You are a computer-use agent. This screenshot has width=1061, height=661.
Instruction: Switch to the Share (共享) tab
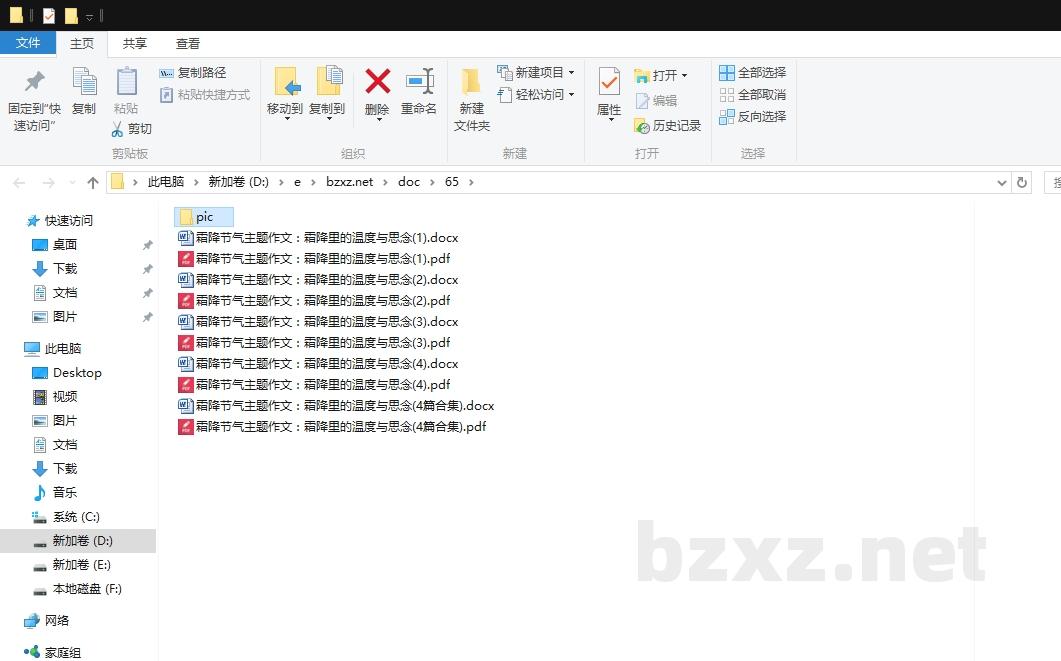134,44
